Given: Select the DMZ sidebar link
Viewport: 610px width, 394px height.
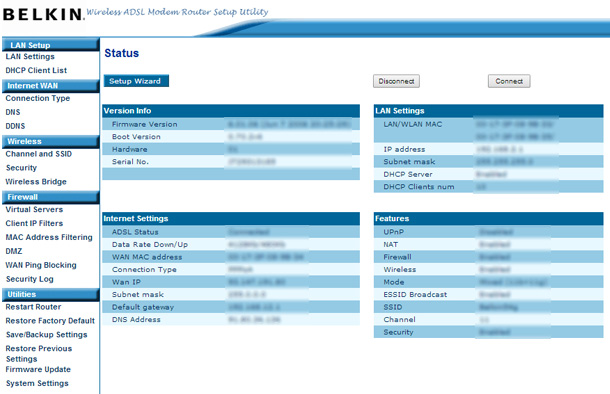Looking at the screenshot, I should click(14, 251).
